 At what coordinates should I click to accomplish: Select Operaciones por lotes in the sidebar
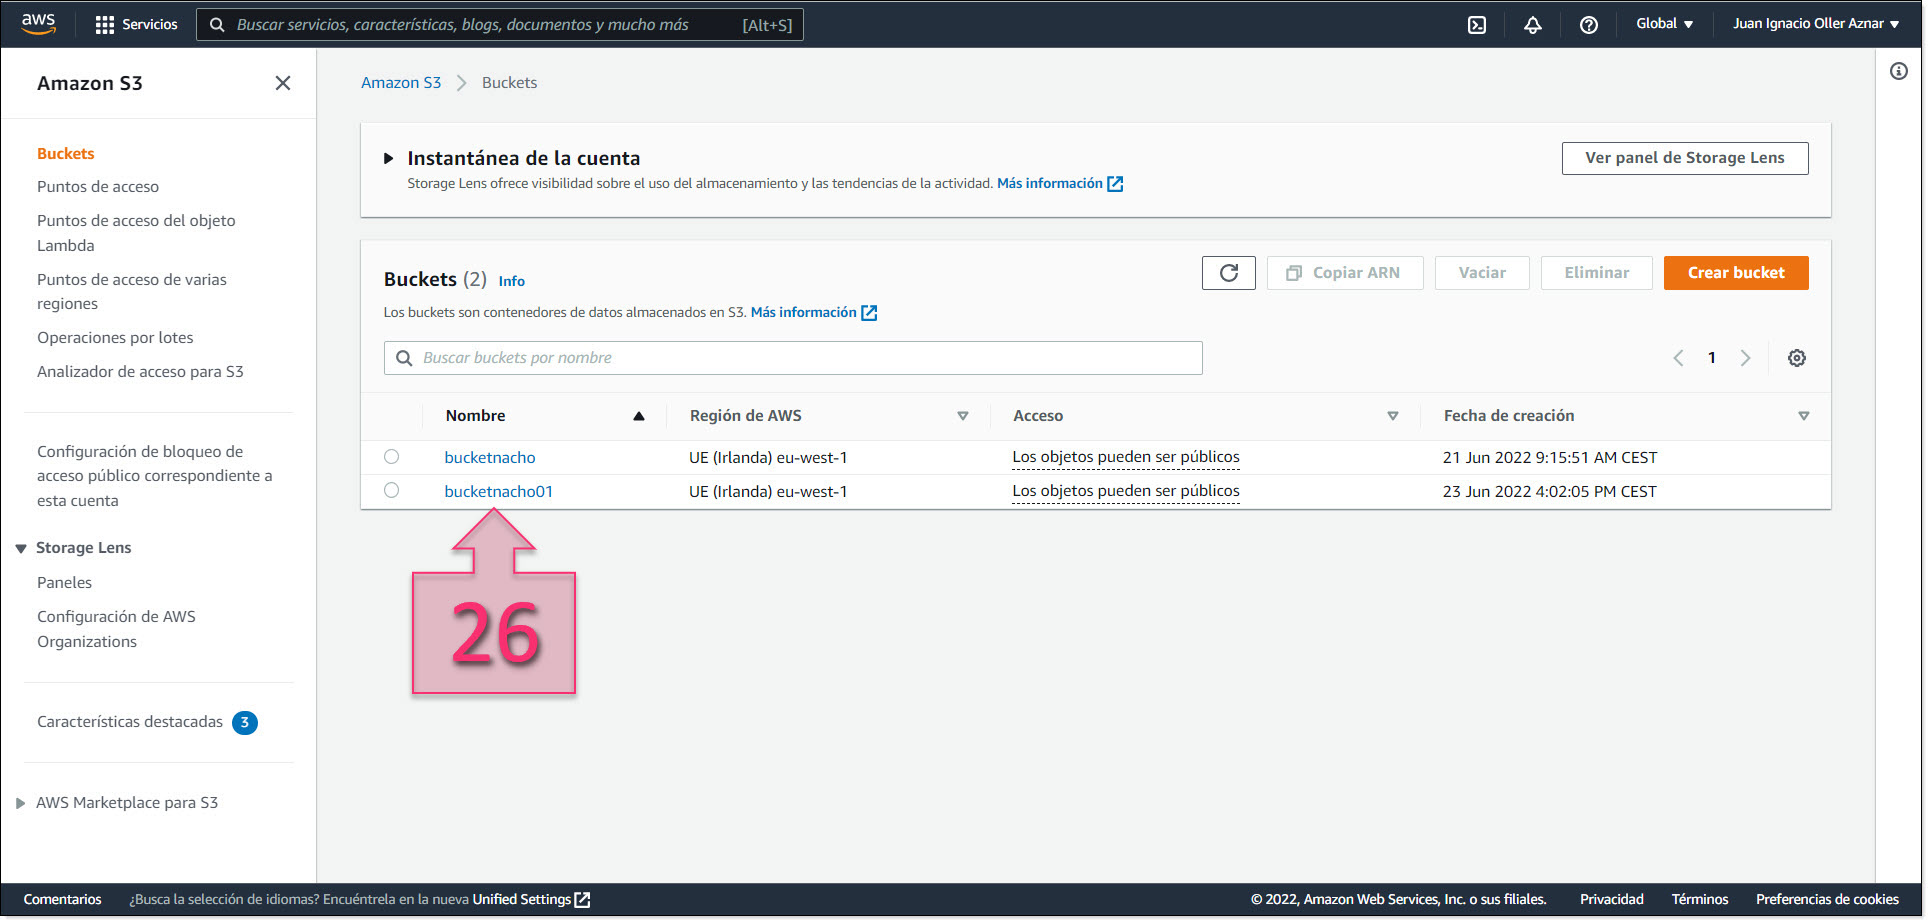click(x=115, y=337)
